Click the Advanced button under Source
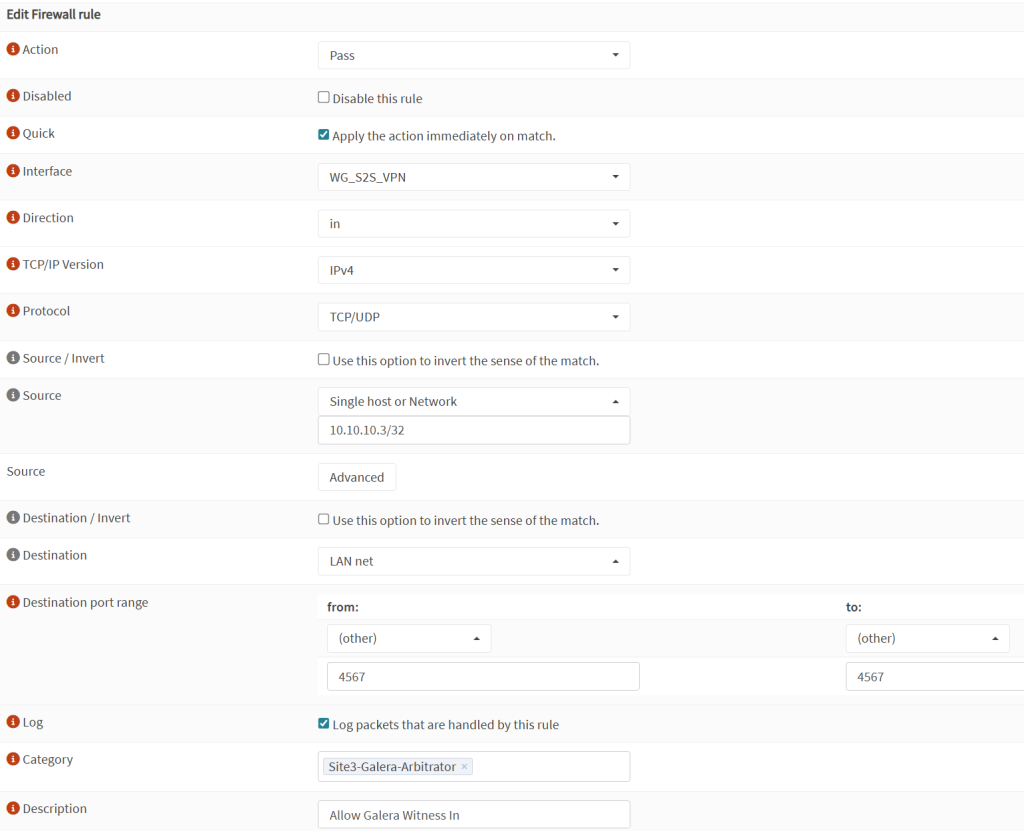This screenshot has height=831, width=1024. click(356, 476)
